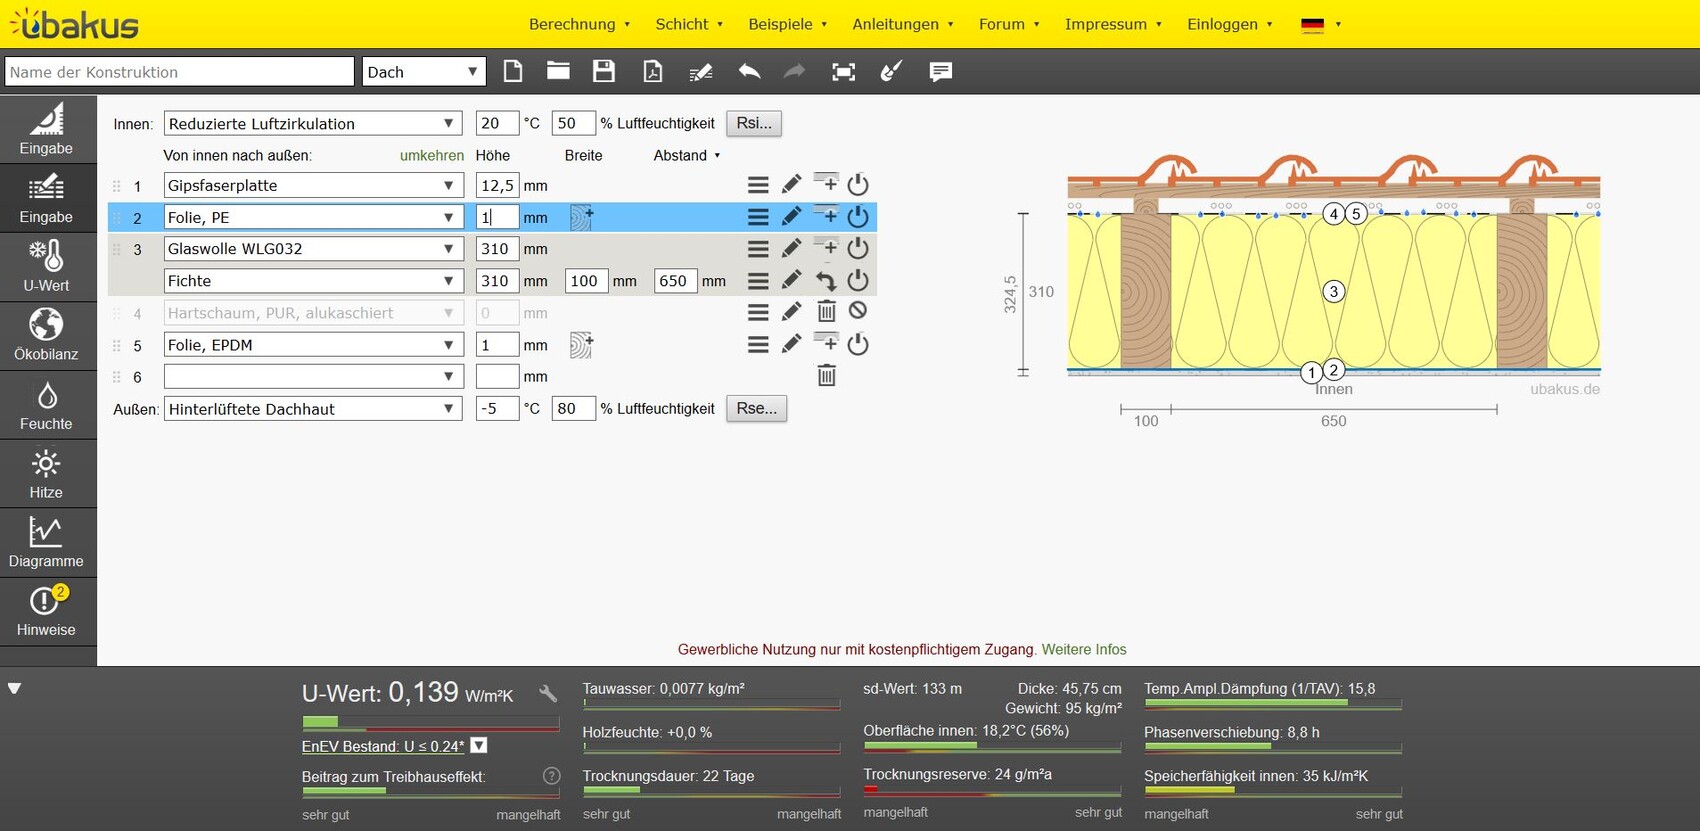
Task: Delete the empty layer 6 with trash icon
Action: click(x=826, y=376)
